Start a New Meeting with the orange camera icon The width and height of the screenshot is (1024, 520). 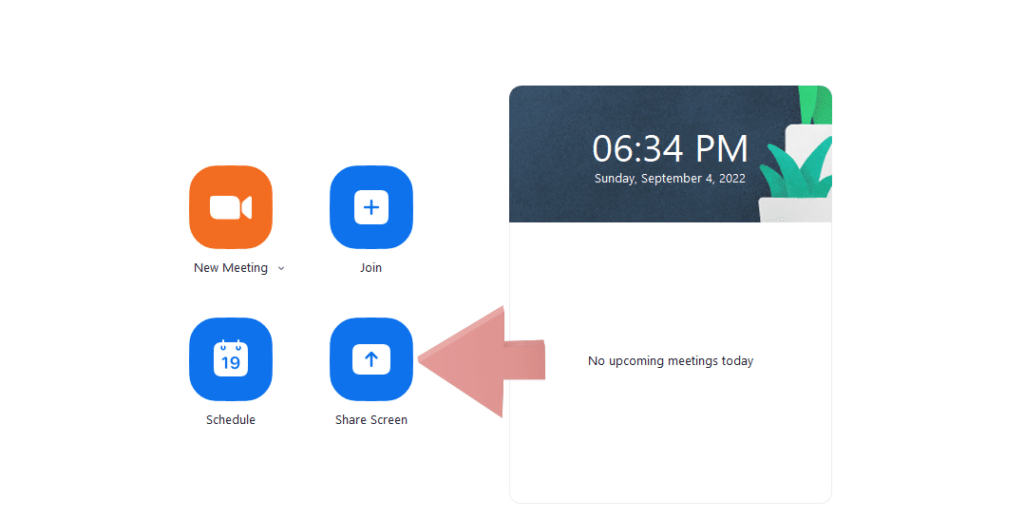(x=231, y=207)
